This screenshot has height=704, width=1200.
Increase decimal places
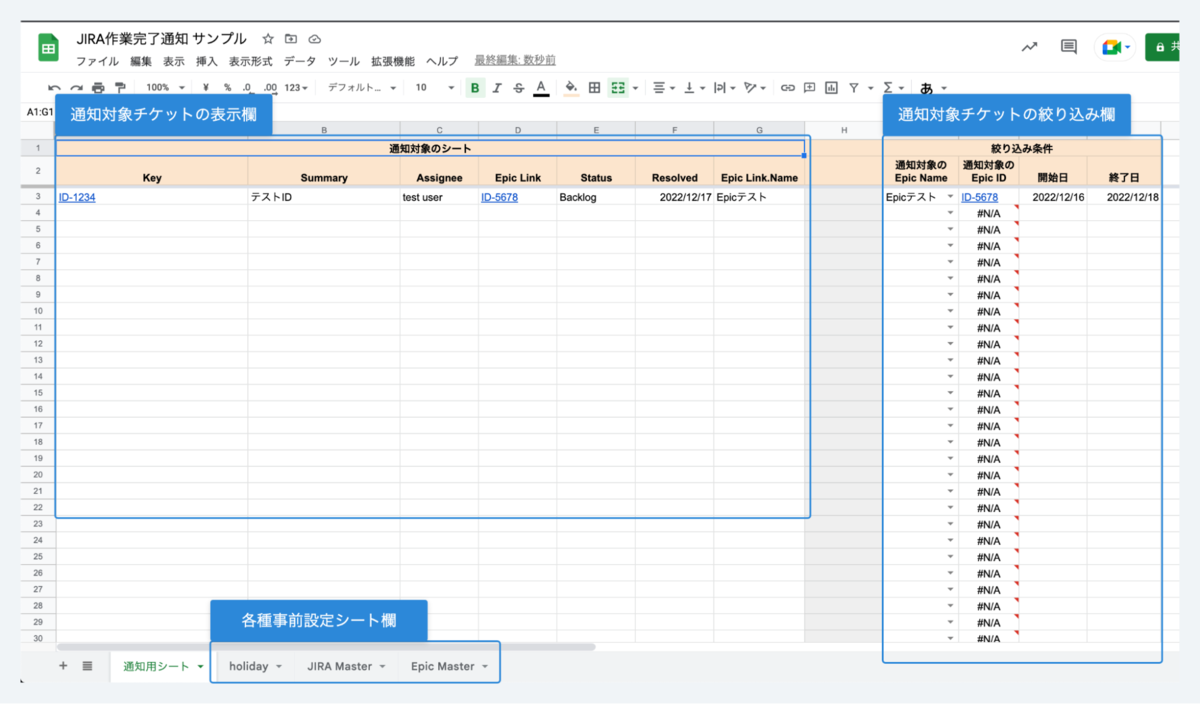click(270, 88)
